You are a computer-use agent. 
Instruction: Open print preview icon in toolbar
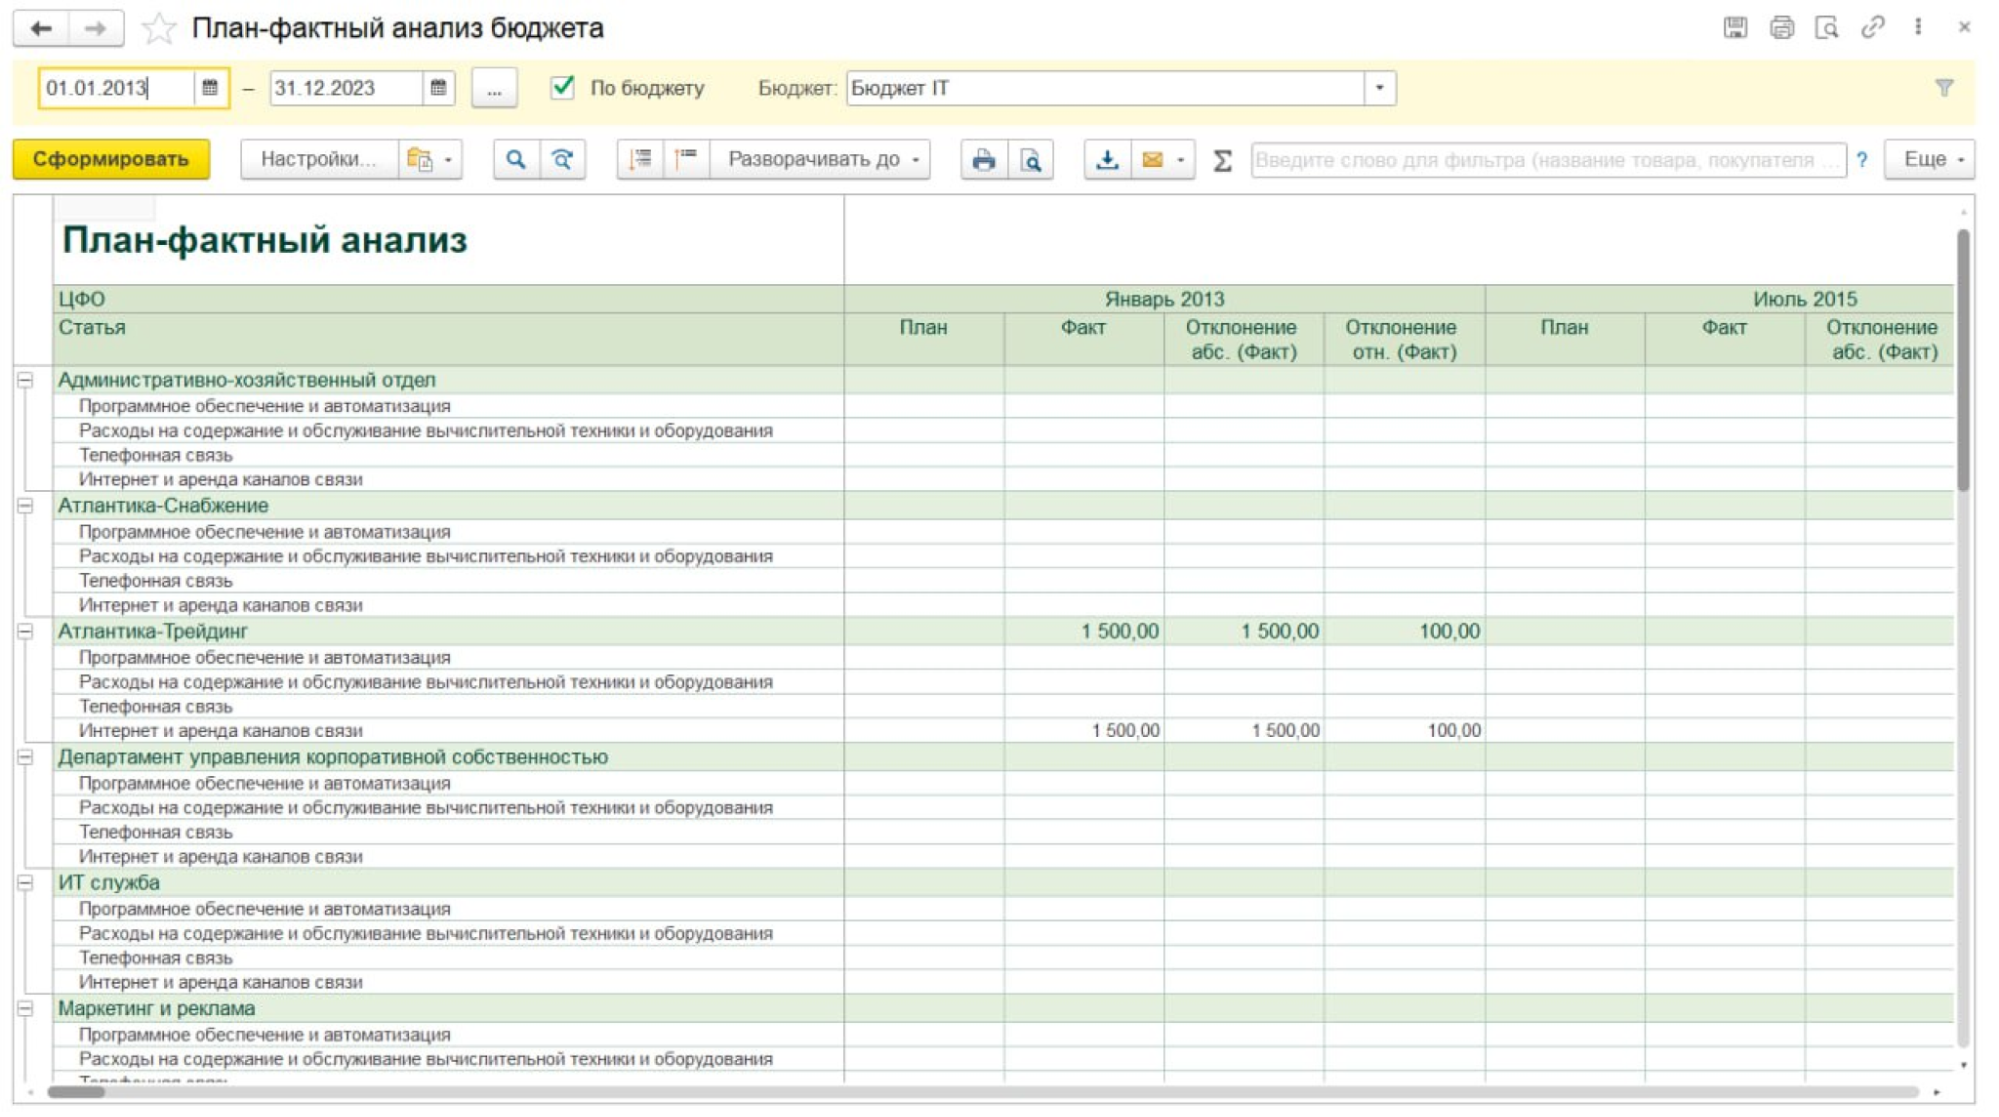pyautogui.click(x=1030, y=160)
